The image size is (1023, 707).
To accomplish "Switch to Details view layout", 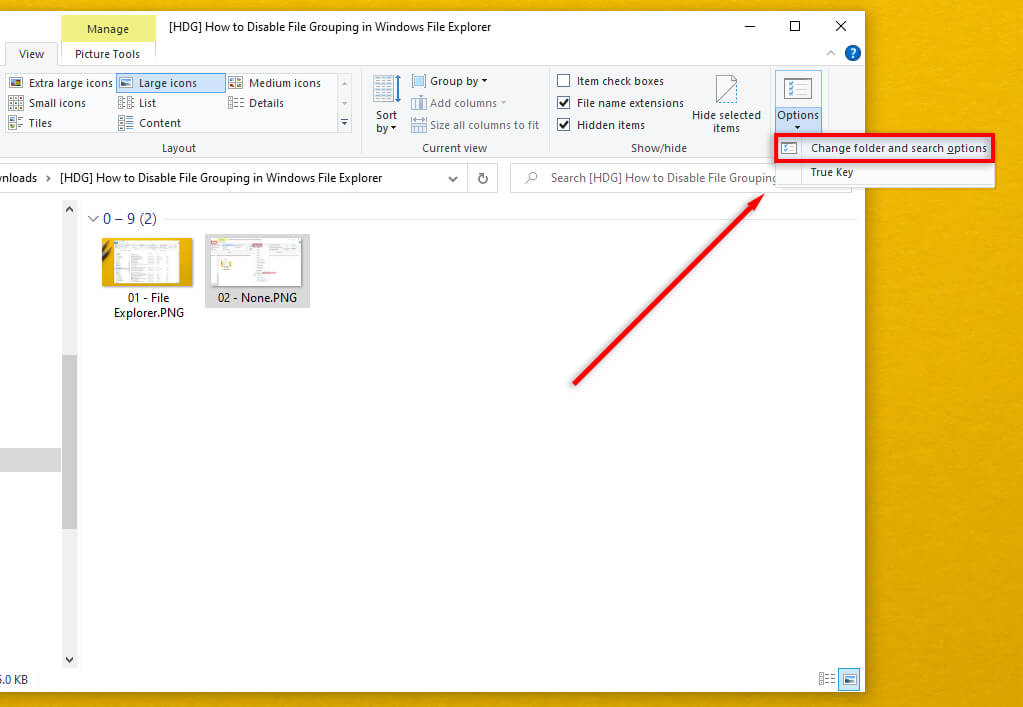I will [x=256, y=103].
